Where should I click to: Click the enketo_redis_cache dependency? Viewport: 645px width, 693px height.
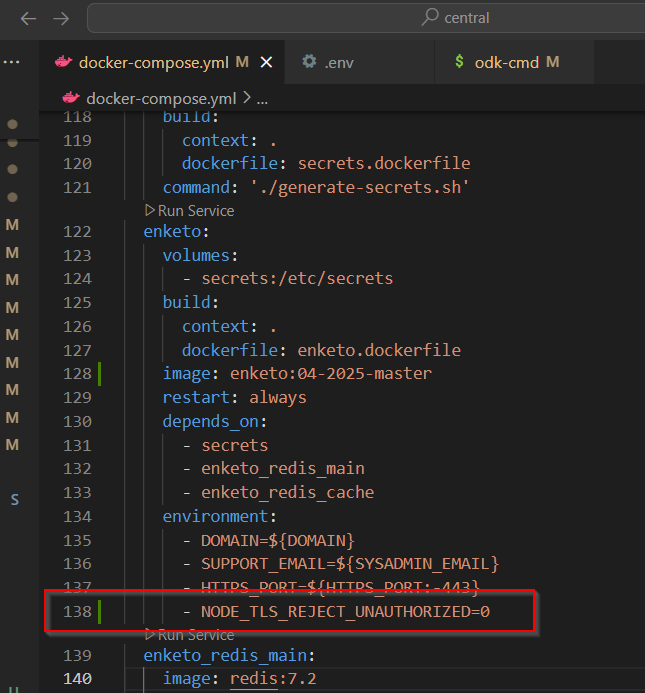click(x=288, y=492)
